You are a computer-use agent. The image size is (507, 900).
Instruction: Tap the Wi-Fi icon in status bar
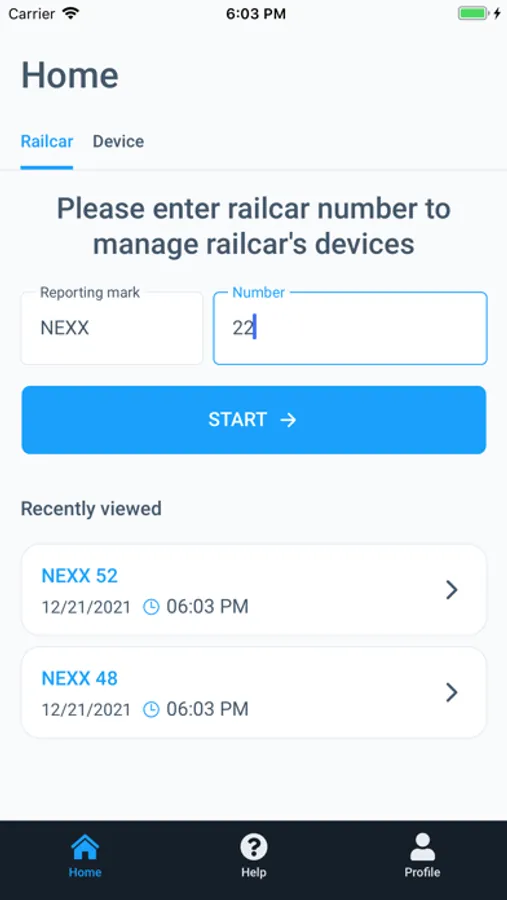coord(71,14)
